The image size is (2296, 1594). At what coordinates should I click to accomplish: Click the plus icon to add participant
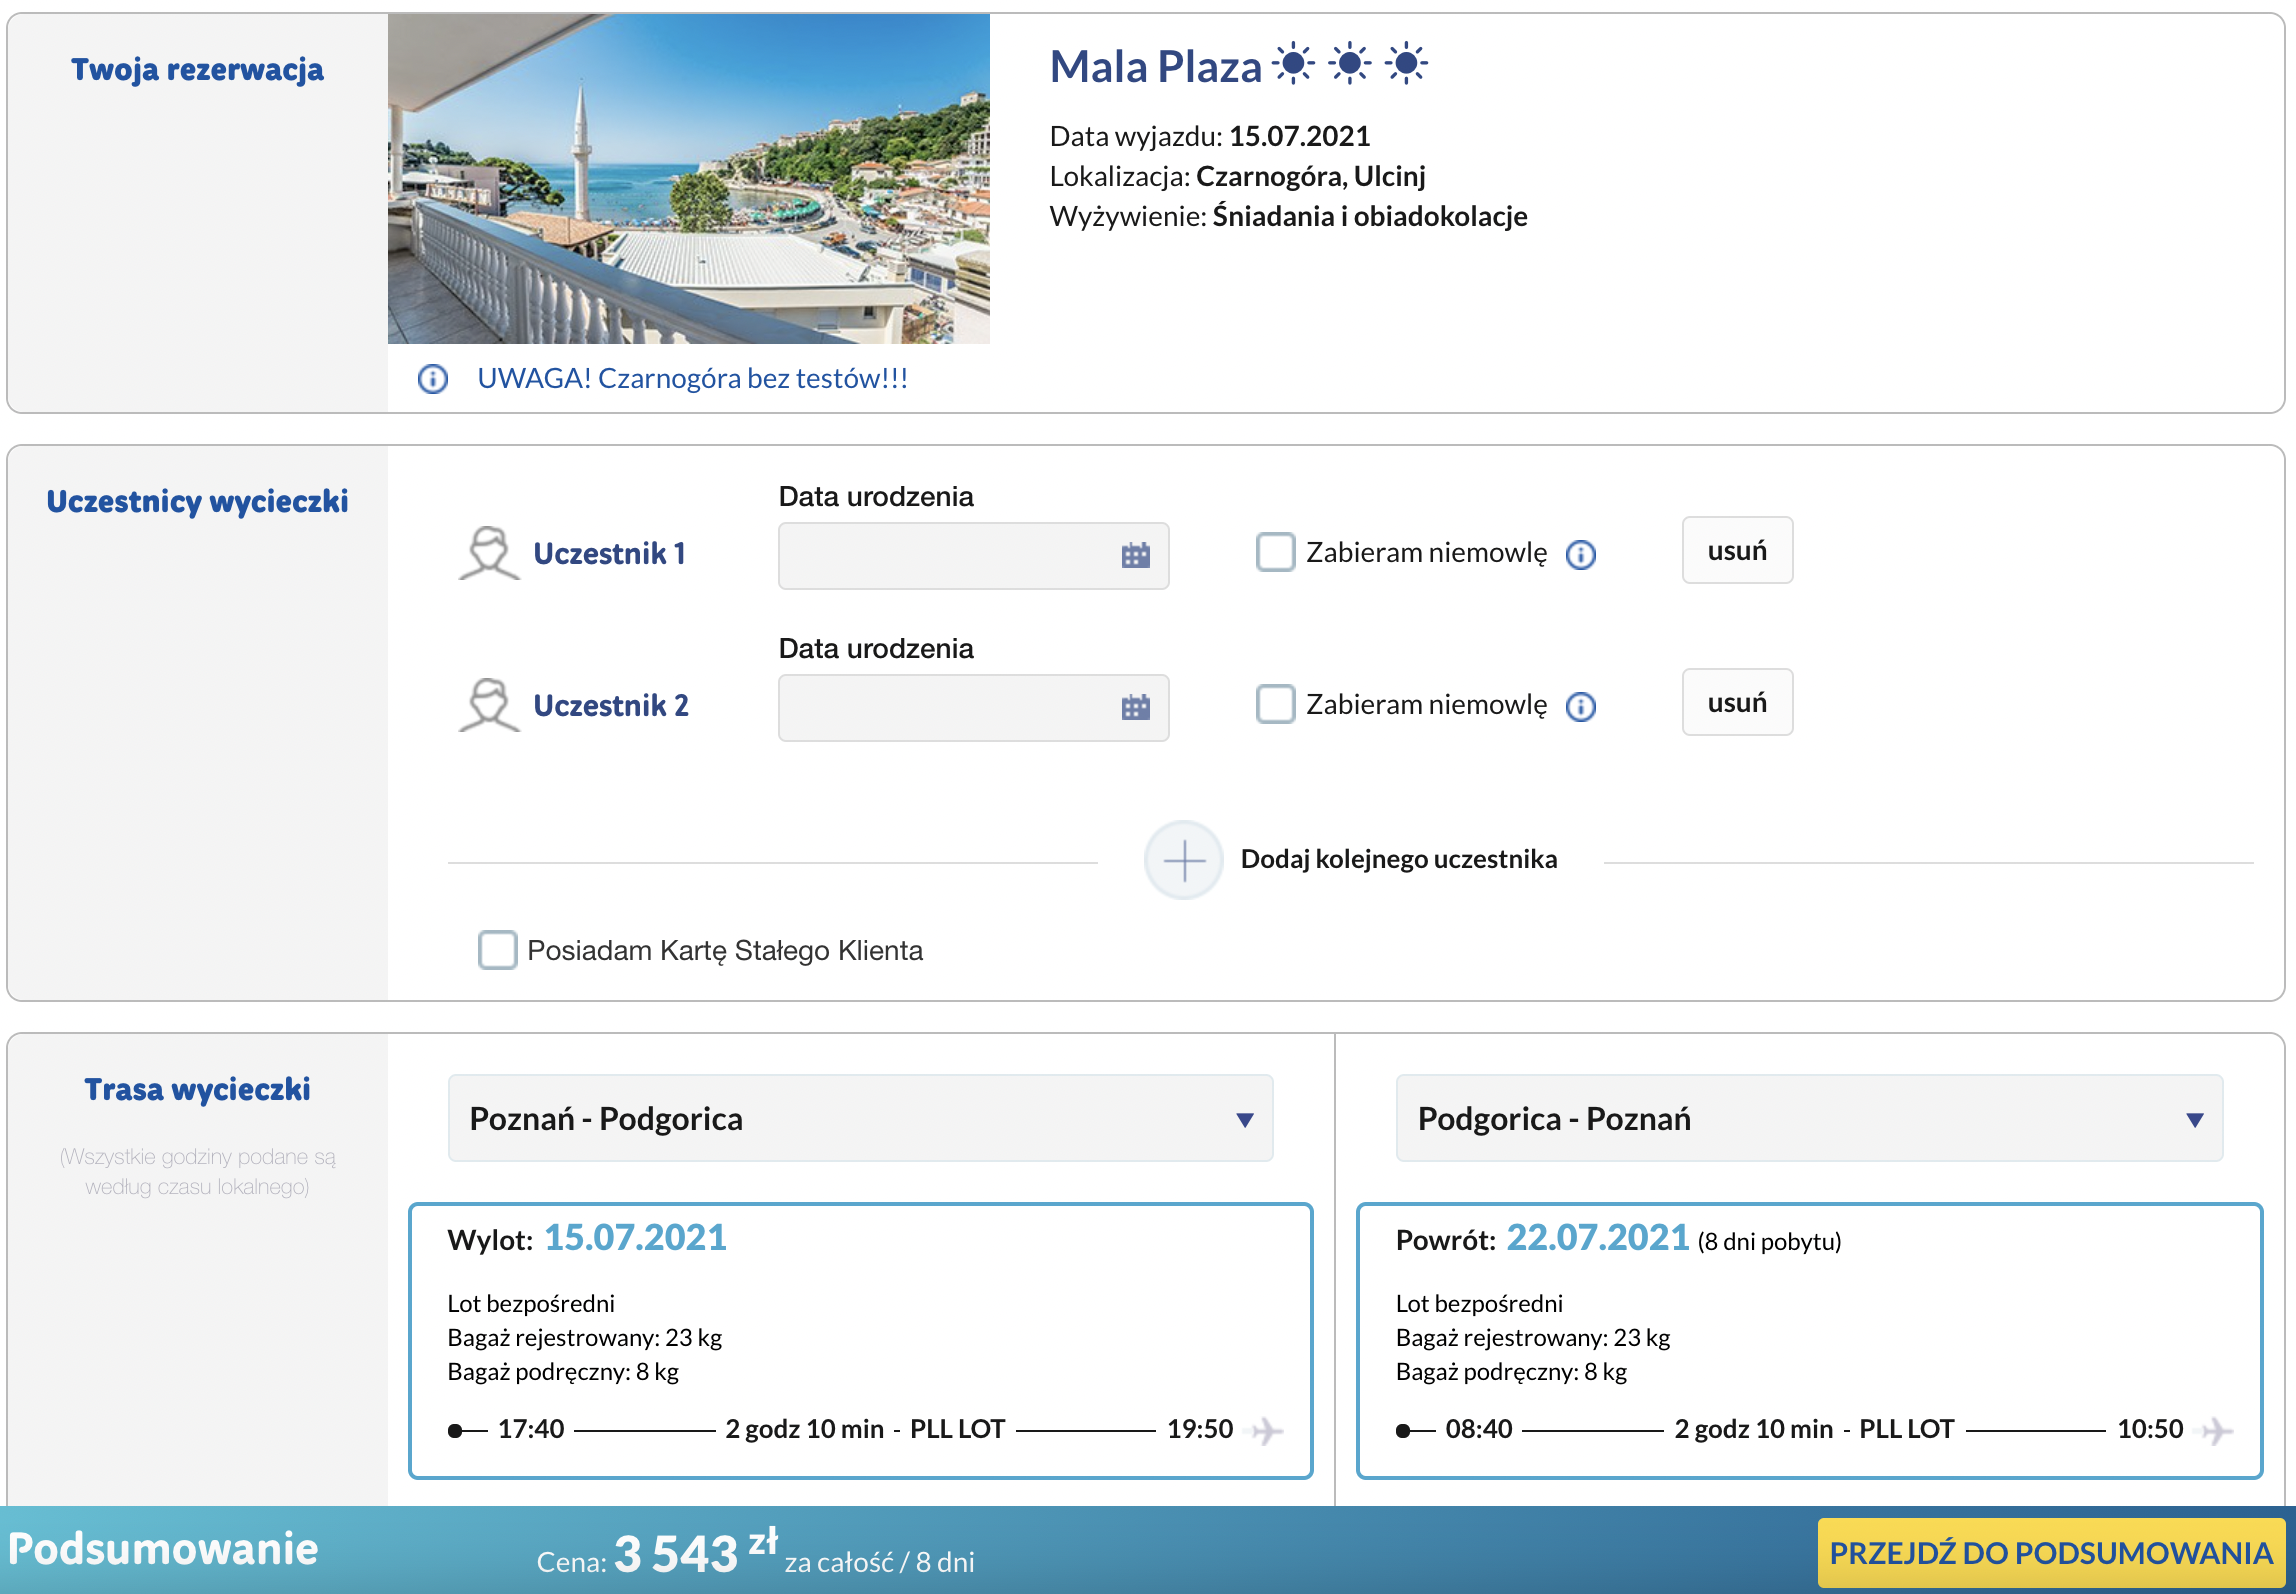[1183, 860]
